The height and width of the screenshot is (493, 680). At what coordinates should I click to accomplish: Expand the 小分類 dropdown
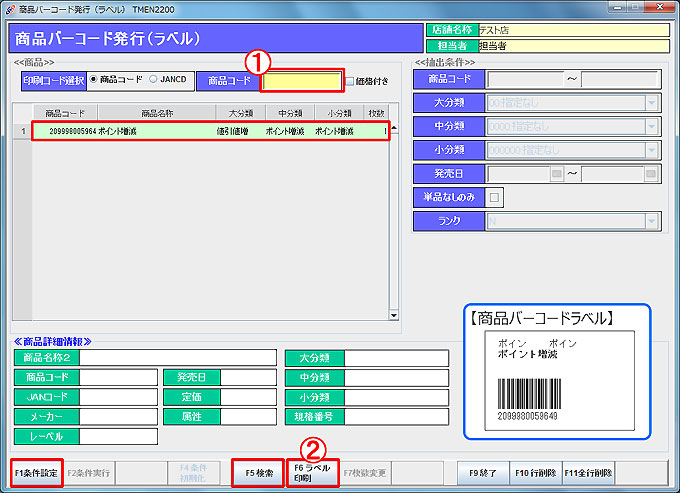[x=651, y=150]
